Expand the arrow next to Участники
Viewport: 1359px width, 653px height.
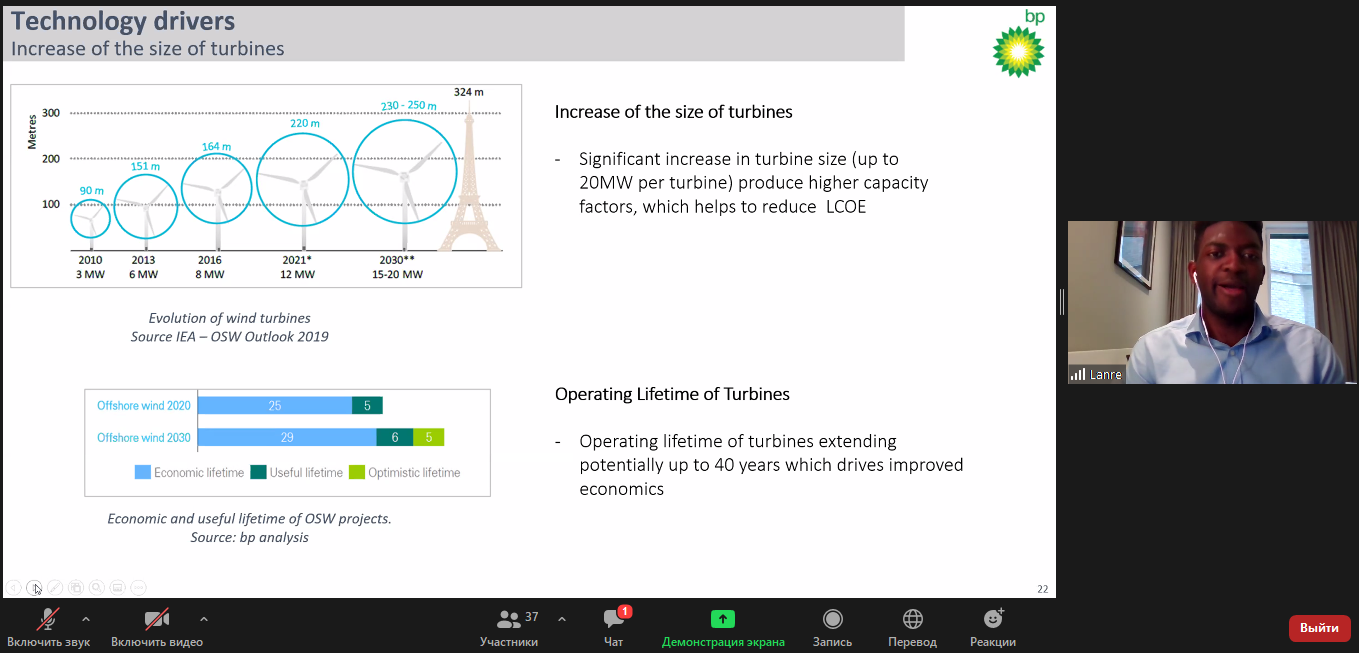pos(562,619)
